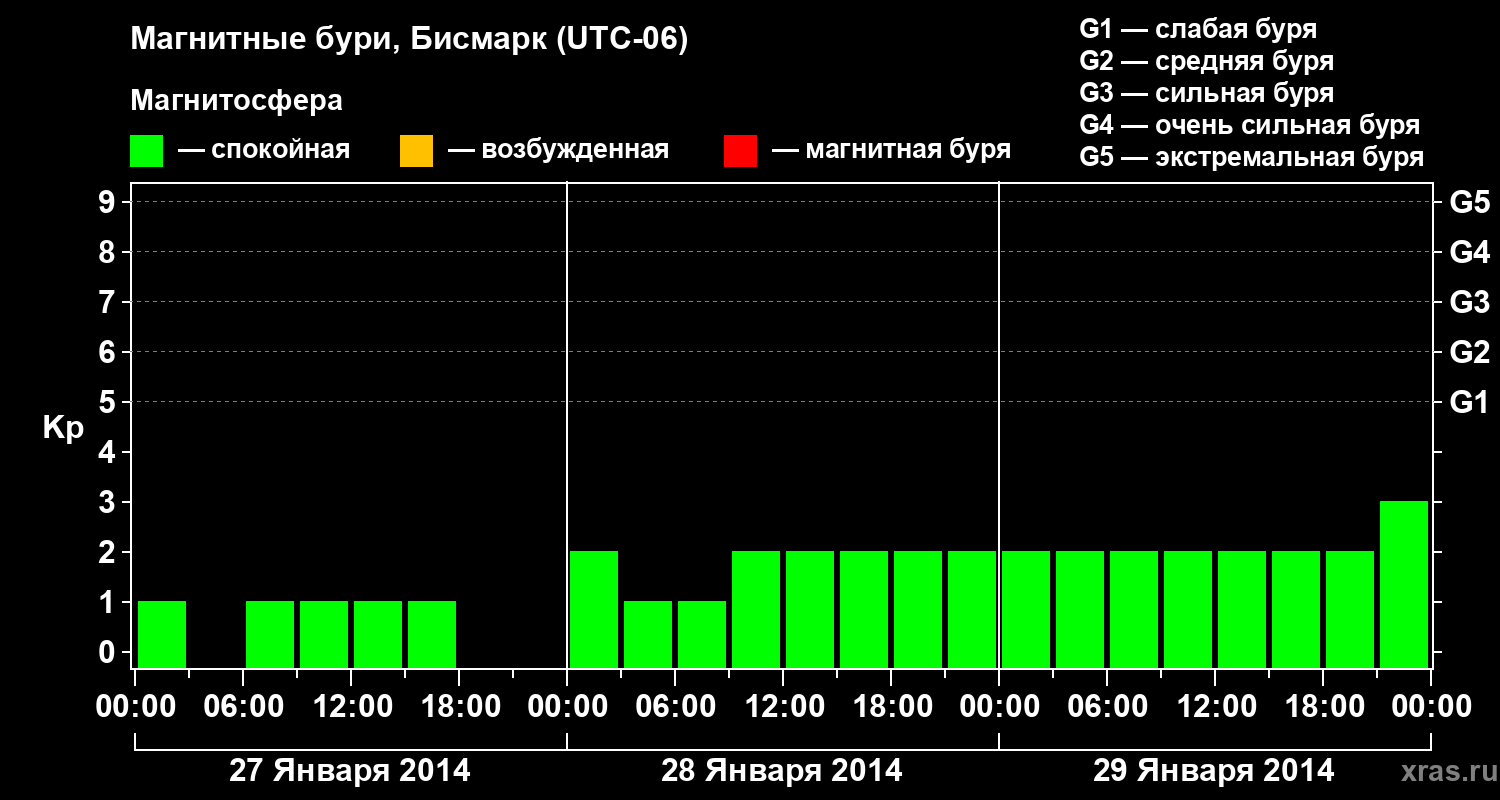Click the Магнитосфера subtitle
The width and height of the screenshot is (1500, 800).
click(237, 101)
